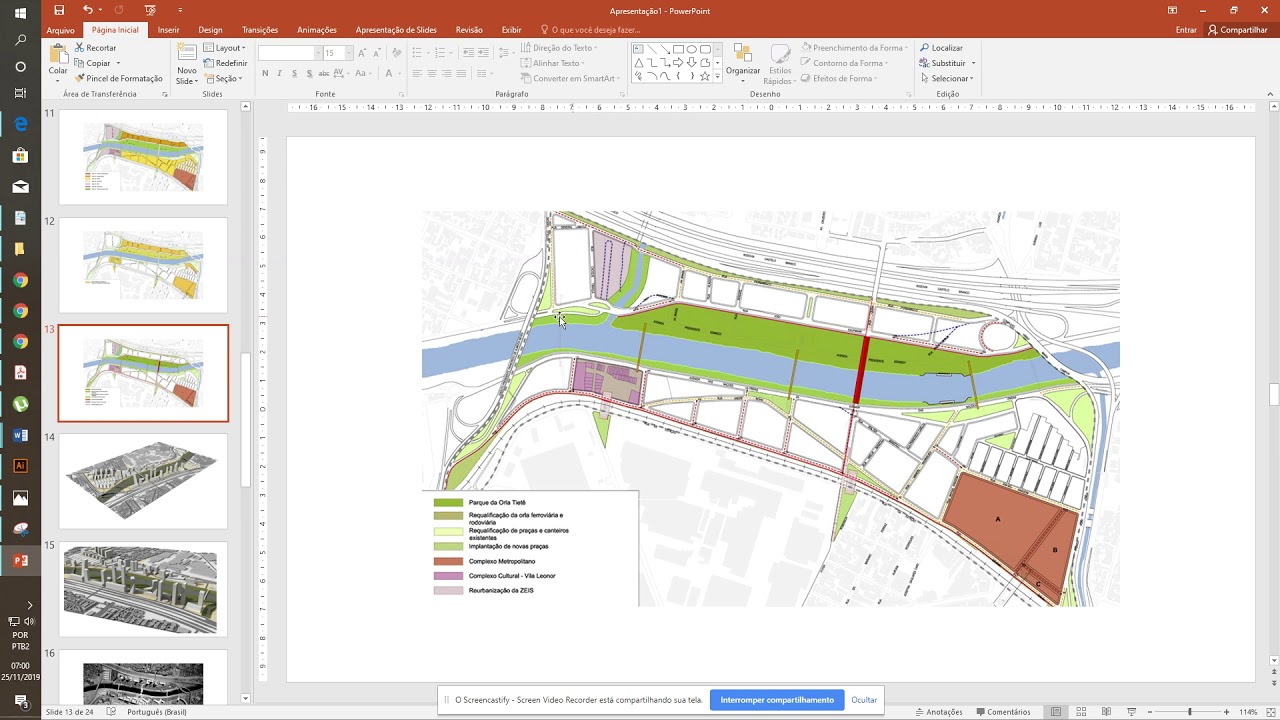Adjust the zoom slider in status bar
Viewport: 1280px width, 720px height.
click(x=1189, y=712)
